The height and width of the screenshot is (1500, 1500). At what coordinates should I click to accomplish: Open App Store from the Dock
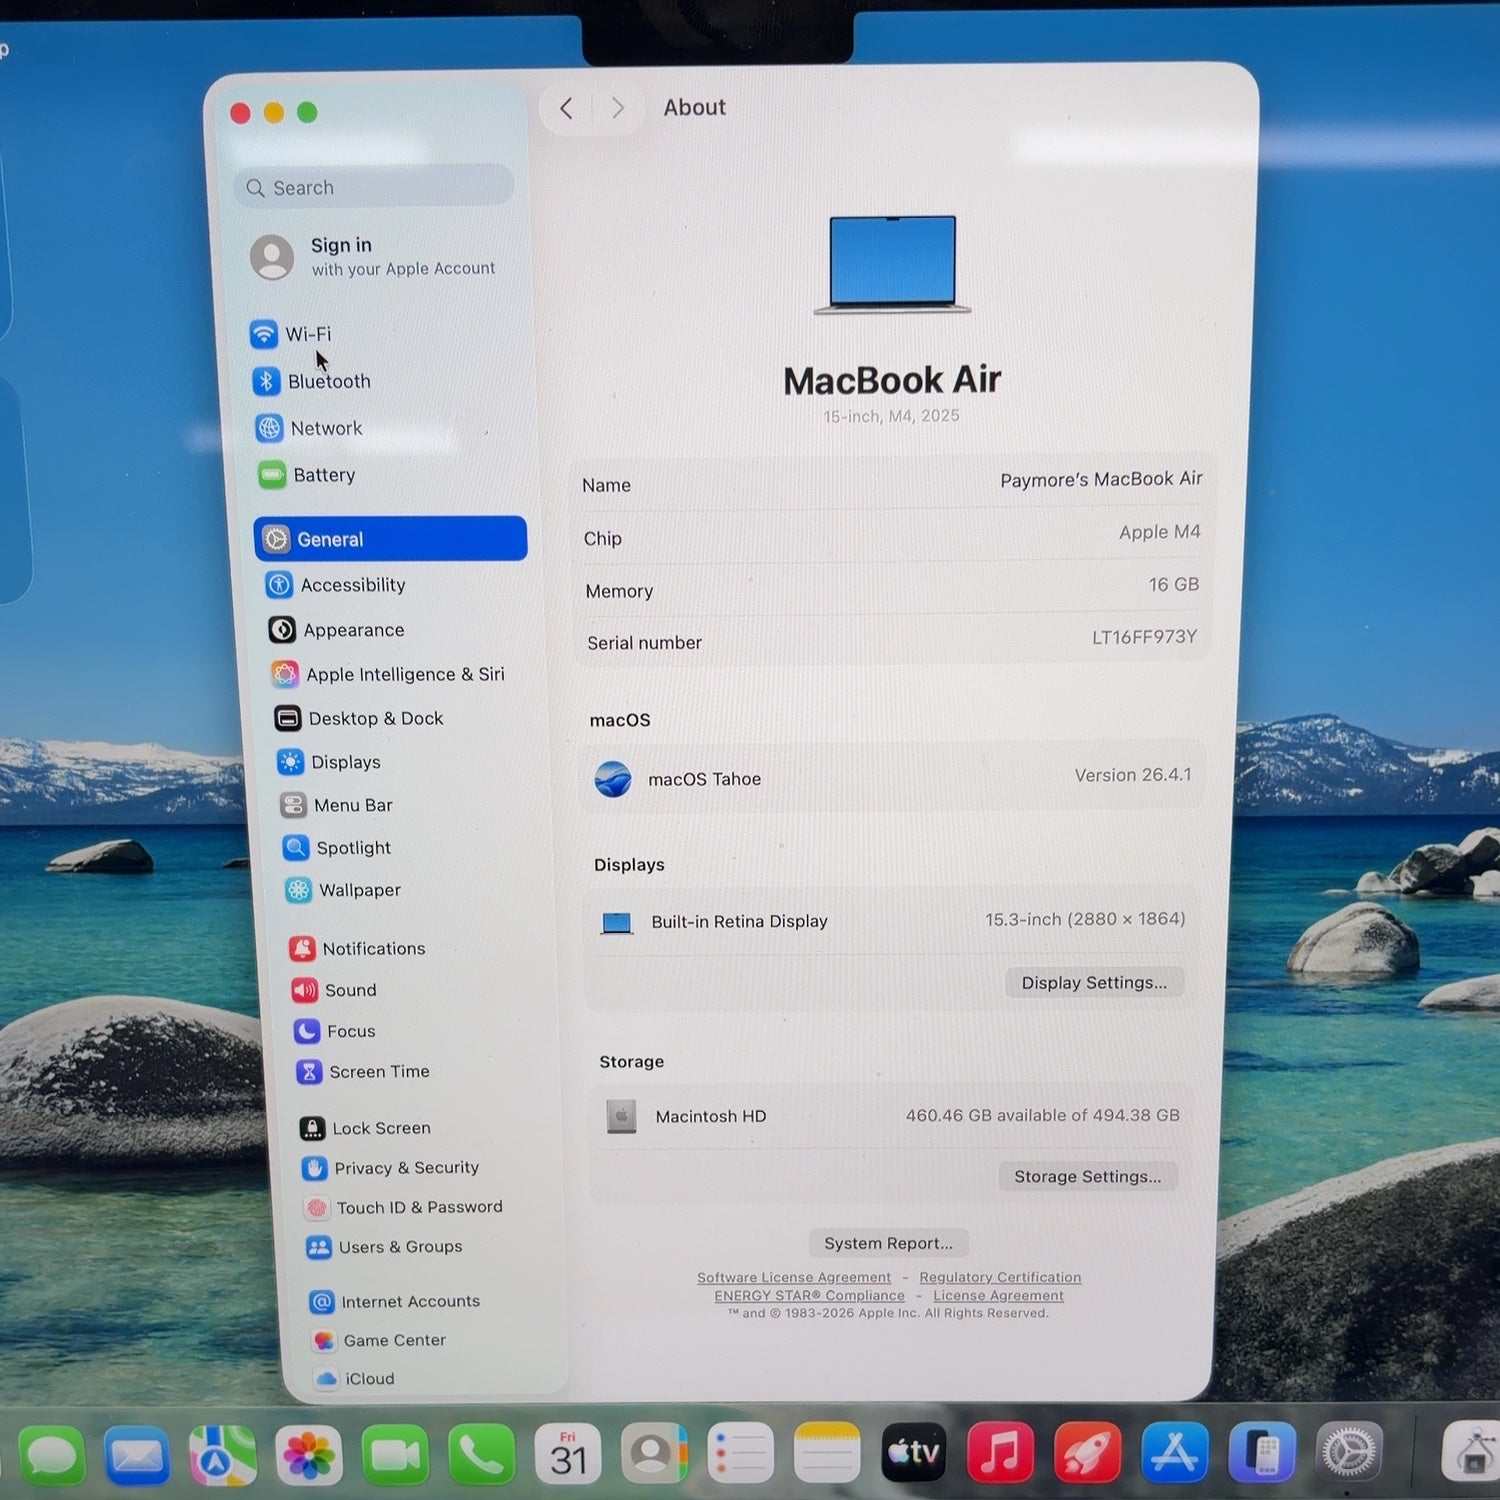(x=1174, y=1452)
